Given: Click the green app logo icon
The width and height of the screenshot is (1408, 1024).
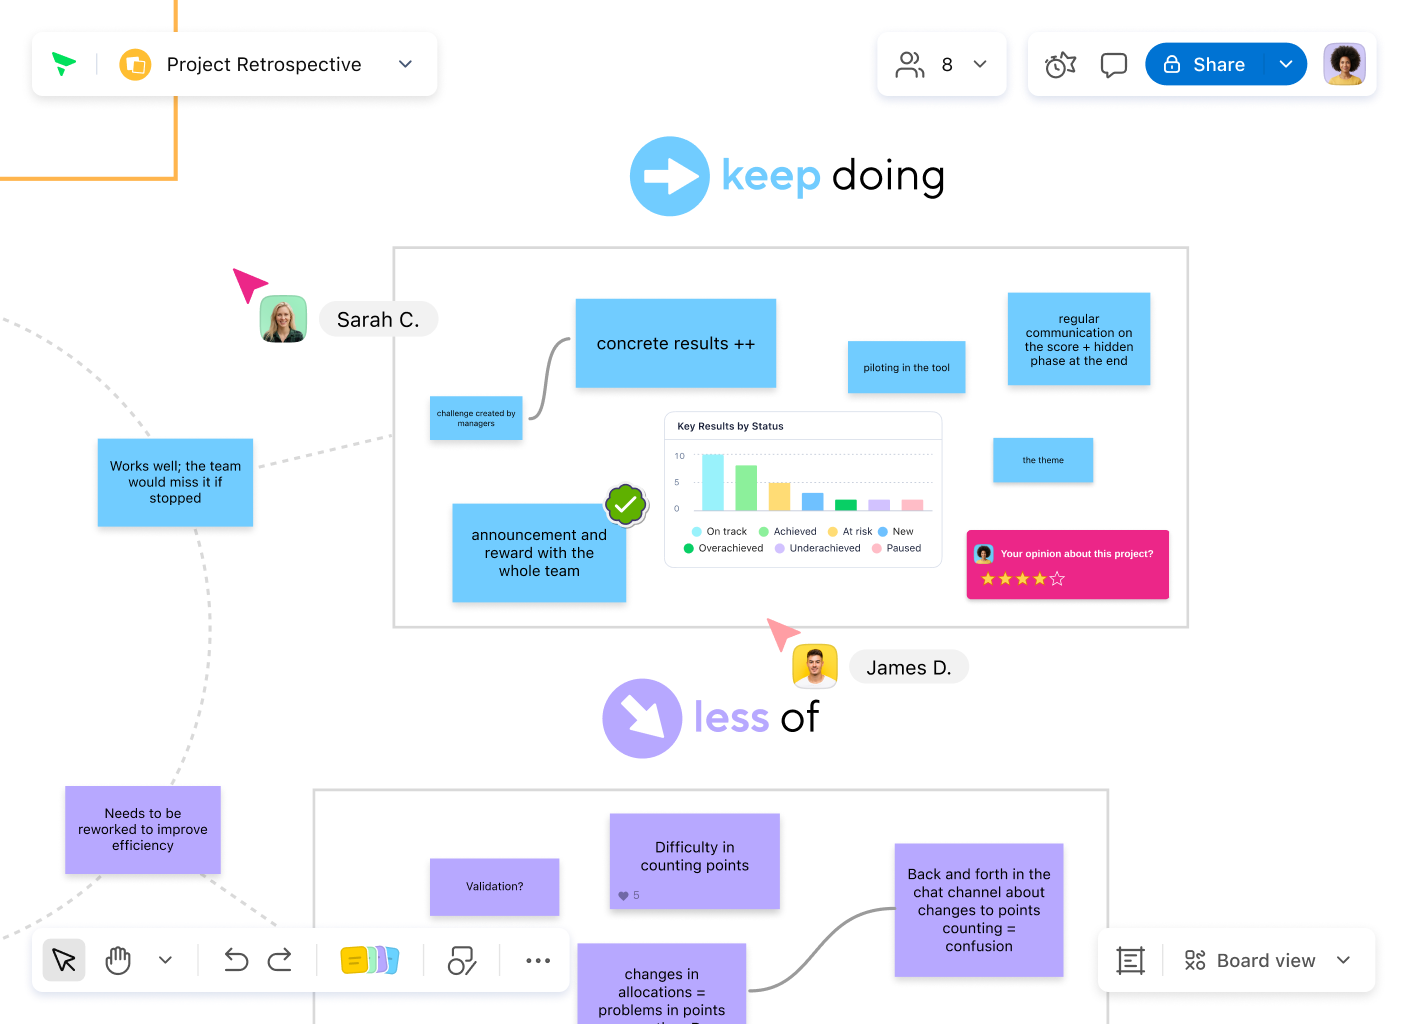Looking at the screenshot, I should tap(64, 64).
